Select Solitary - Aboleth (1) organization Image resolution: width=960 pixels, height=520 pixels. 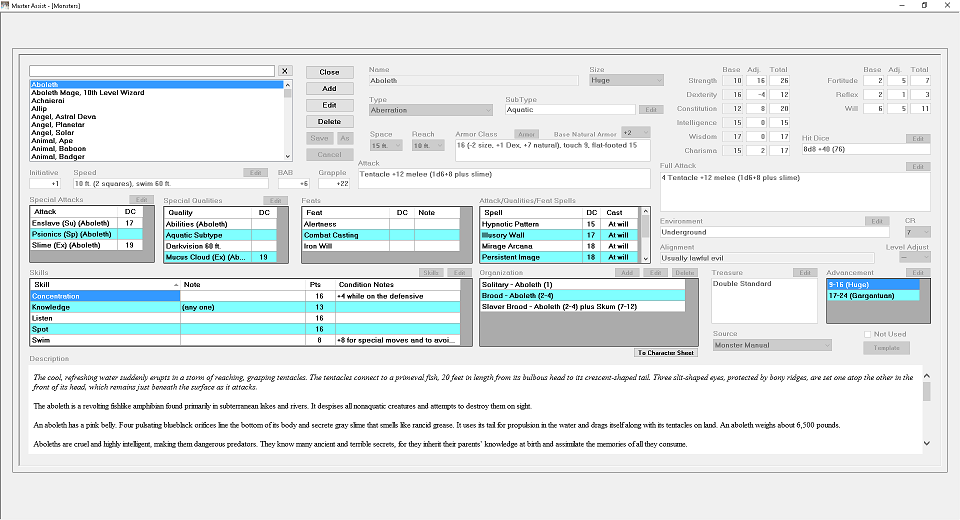pyautogui.click(x=582, y=285)
